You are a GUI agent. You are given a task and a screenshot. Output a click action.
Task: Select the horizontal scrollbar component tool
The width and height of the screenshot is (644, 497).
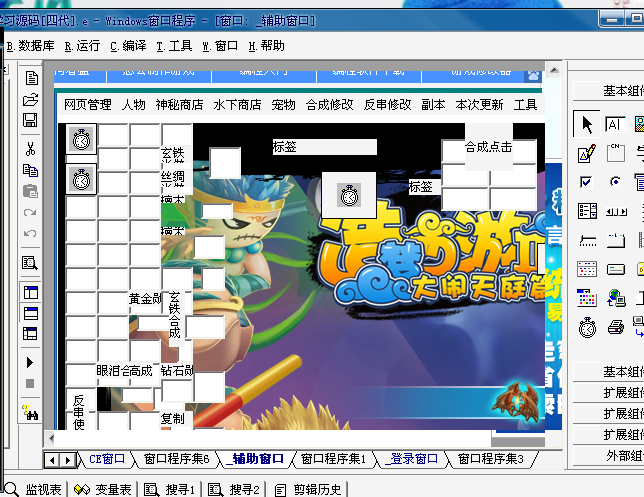(x=616, y=212)
